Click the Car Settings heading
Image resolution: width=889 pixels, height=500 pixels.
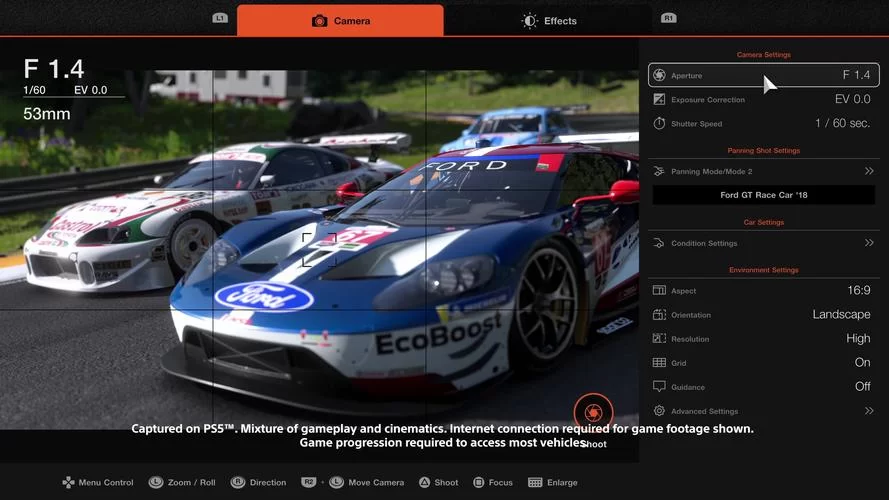[764, 222]
